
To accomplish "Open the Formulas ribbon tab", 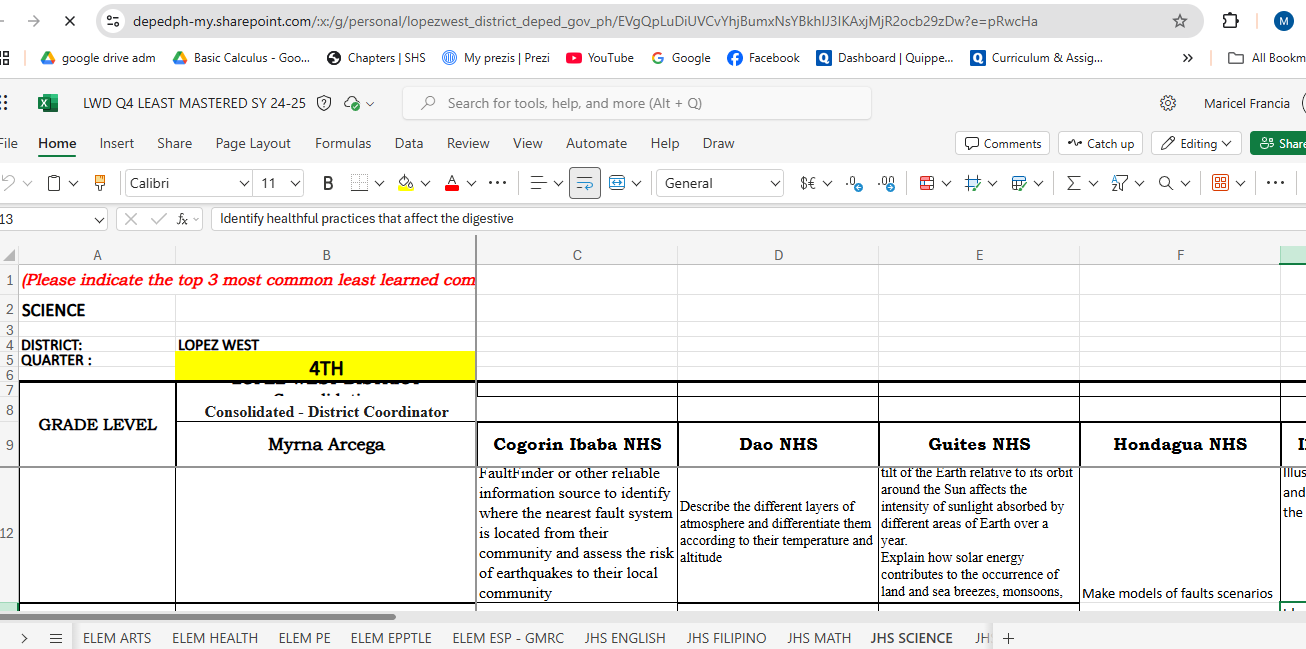I will [x=343, y=143].
